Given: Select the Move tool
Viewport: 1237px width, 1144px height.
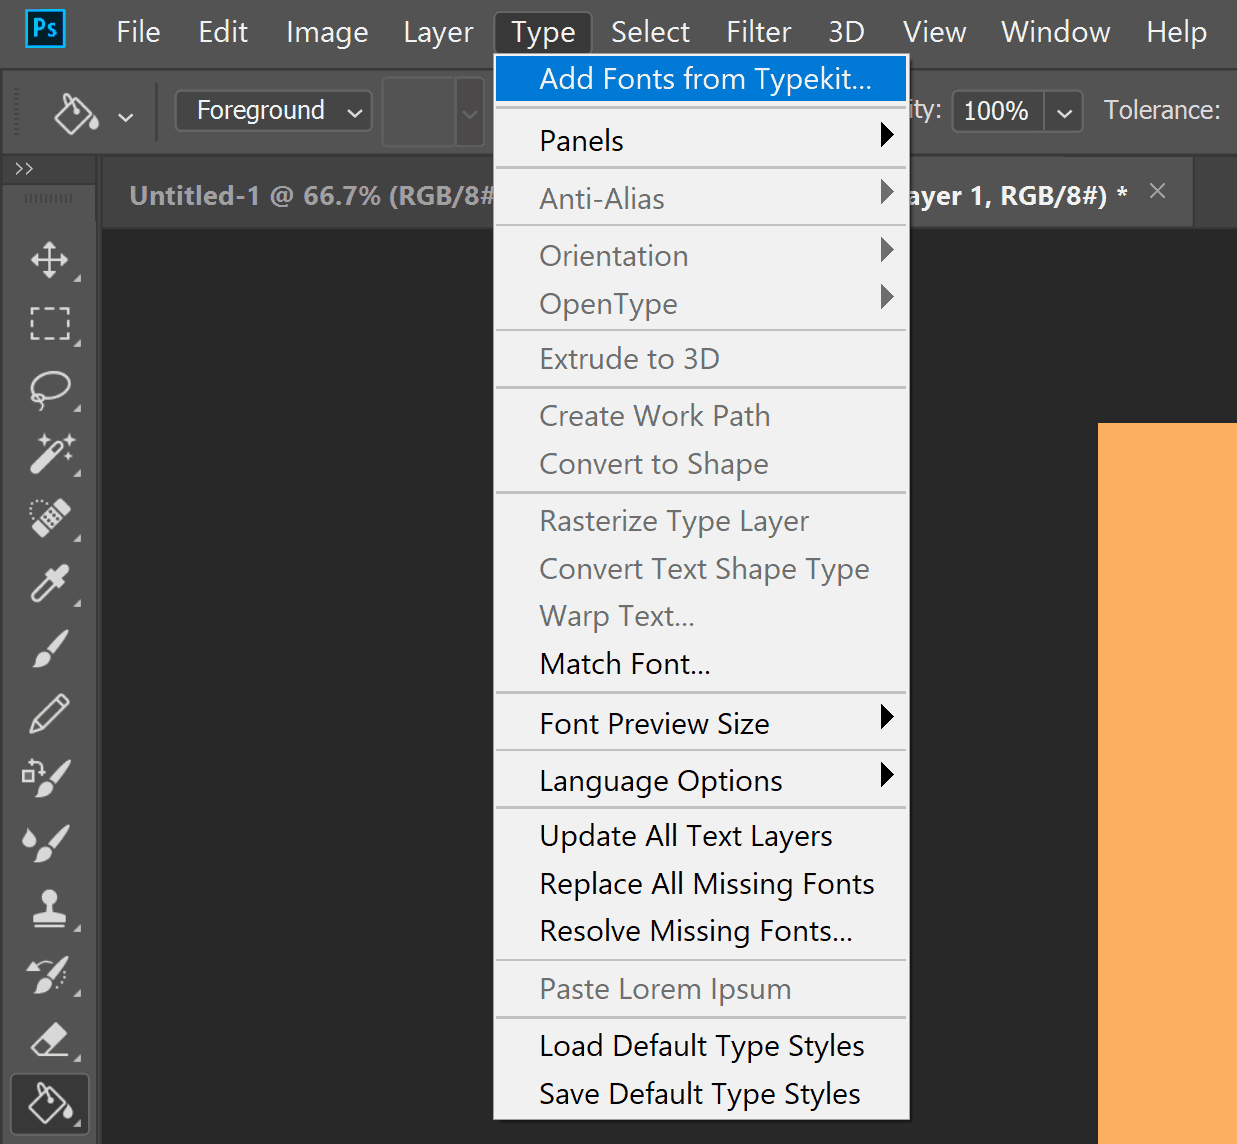Looking at the screenshot, I should point(49,260).
